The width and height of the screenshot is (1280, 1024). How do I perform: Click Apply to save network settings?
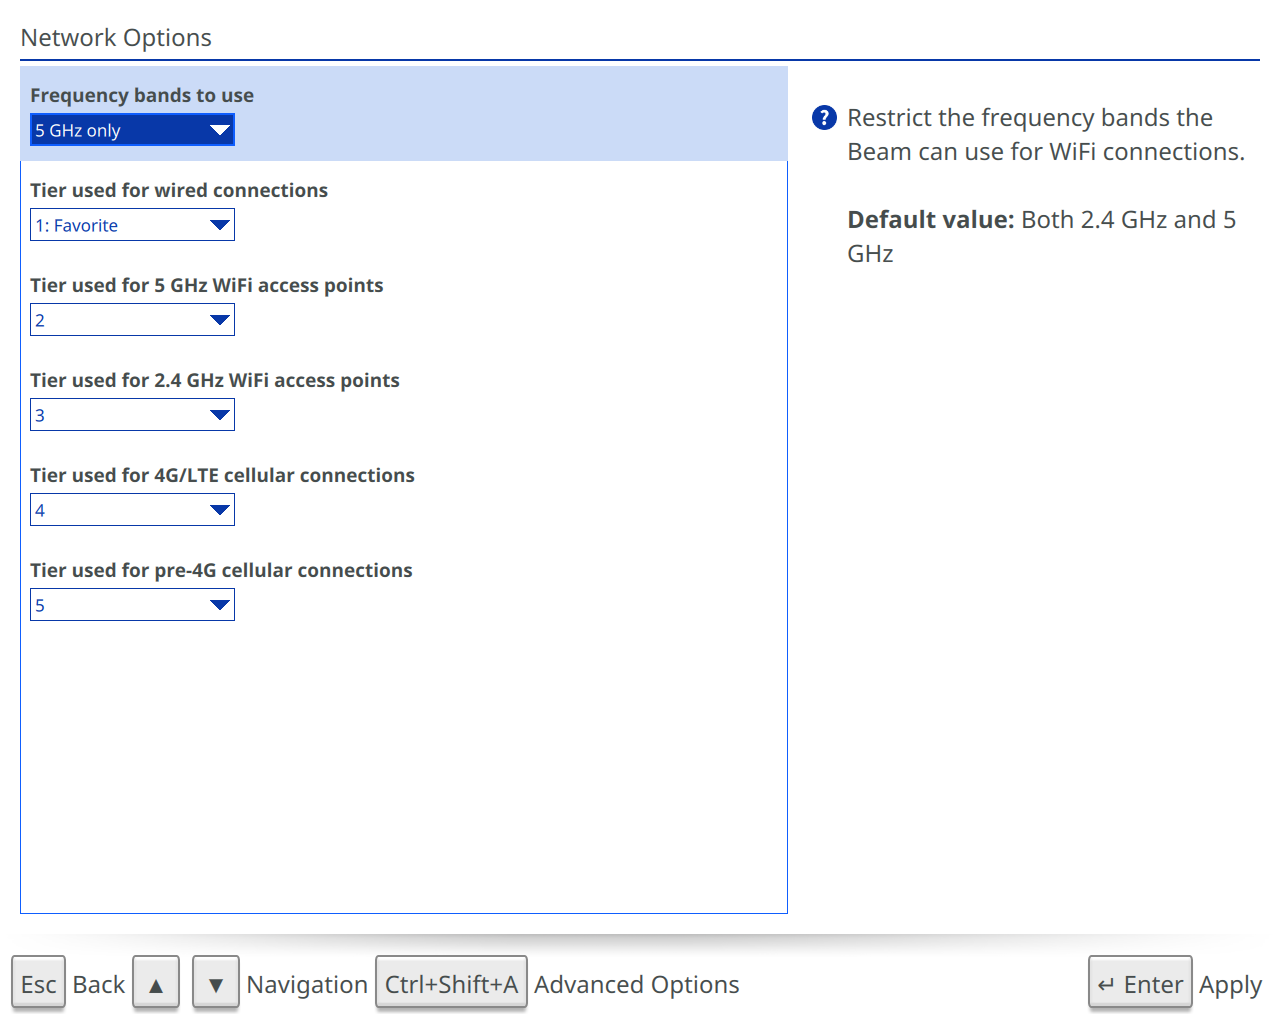(1231, 984)
